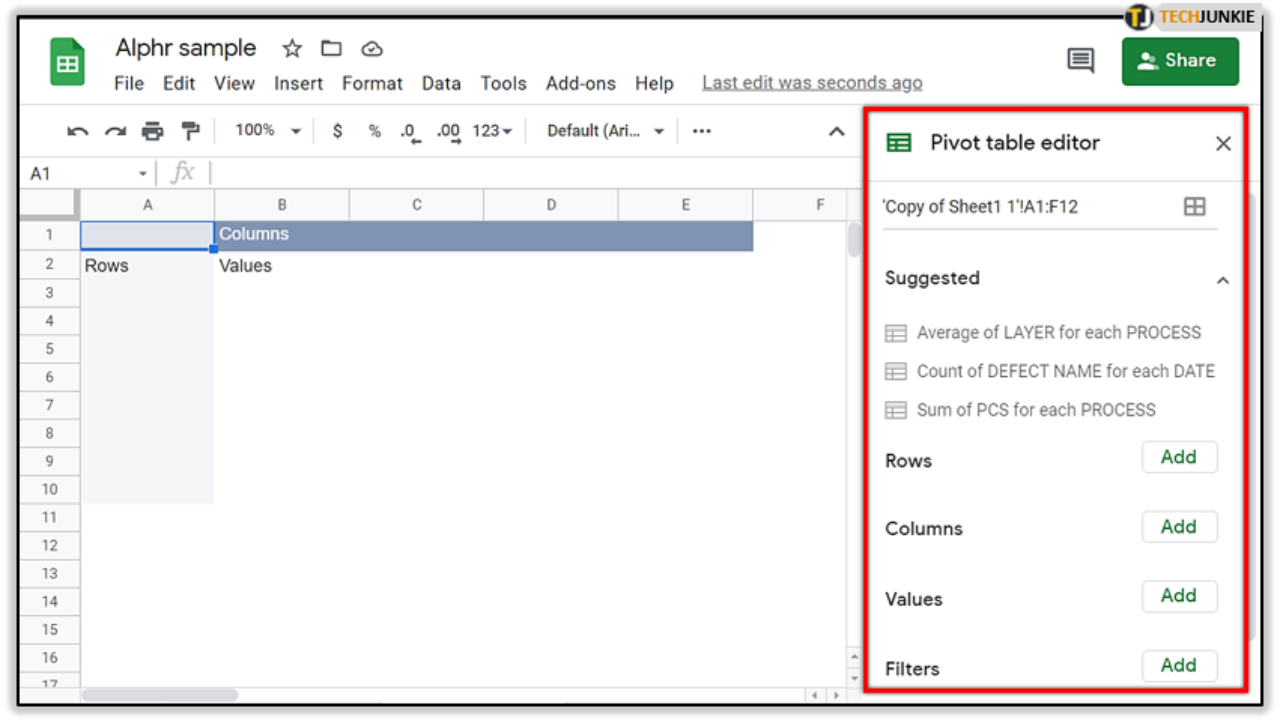This screenshot has height=720, width=1280.
Task: Open the zoom level dropdown
Action: click(265, 131)
